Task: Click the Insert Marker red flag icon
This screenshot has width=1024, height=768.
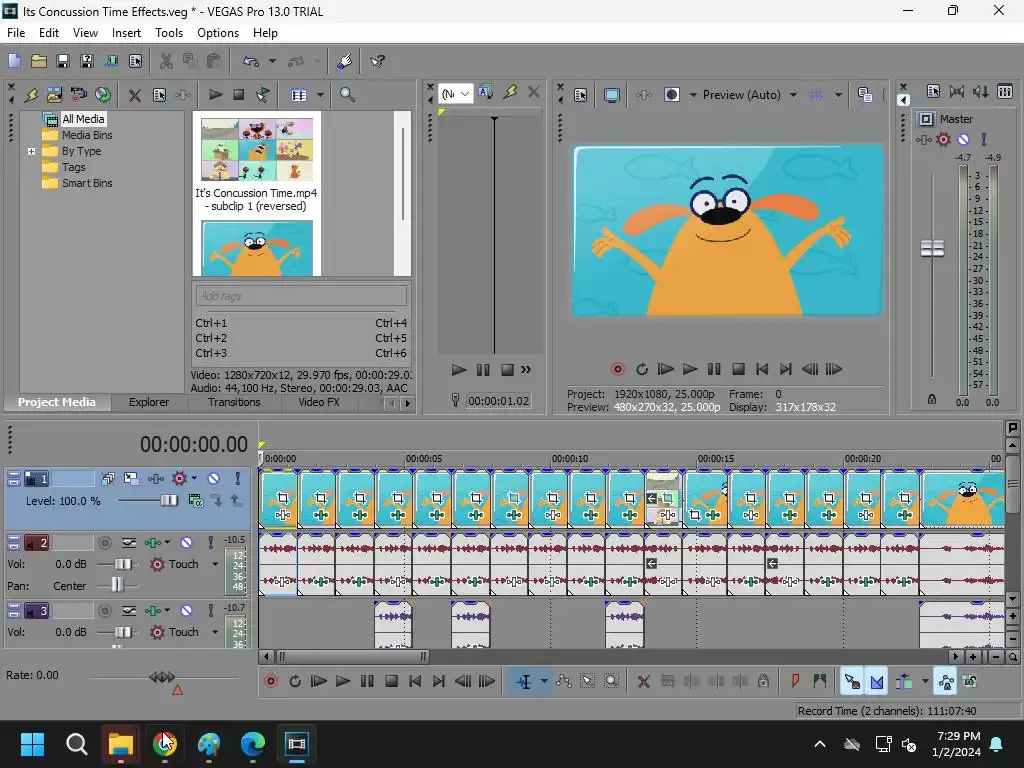Action: click(x=795, y=681)
